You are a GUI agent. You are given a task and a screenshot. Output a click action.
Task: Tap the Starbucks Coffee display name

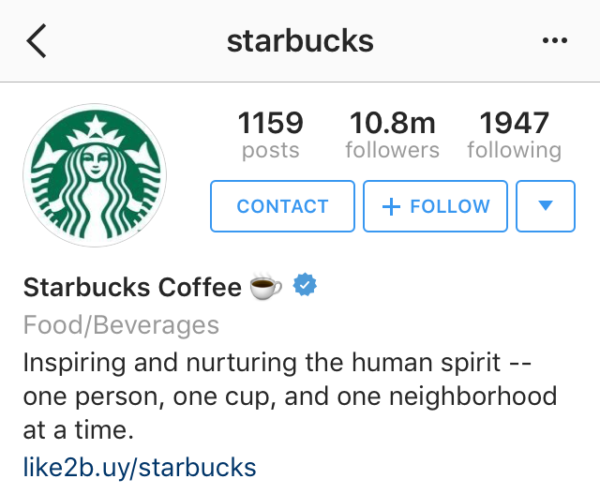point(132,287)
